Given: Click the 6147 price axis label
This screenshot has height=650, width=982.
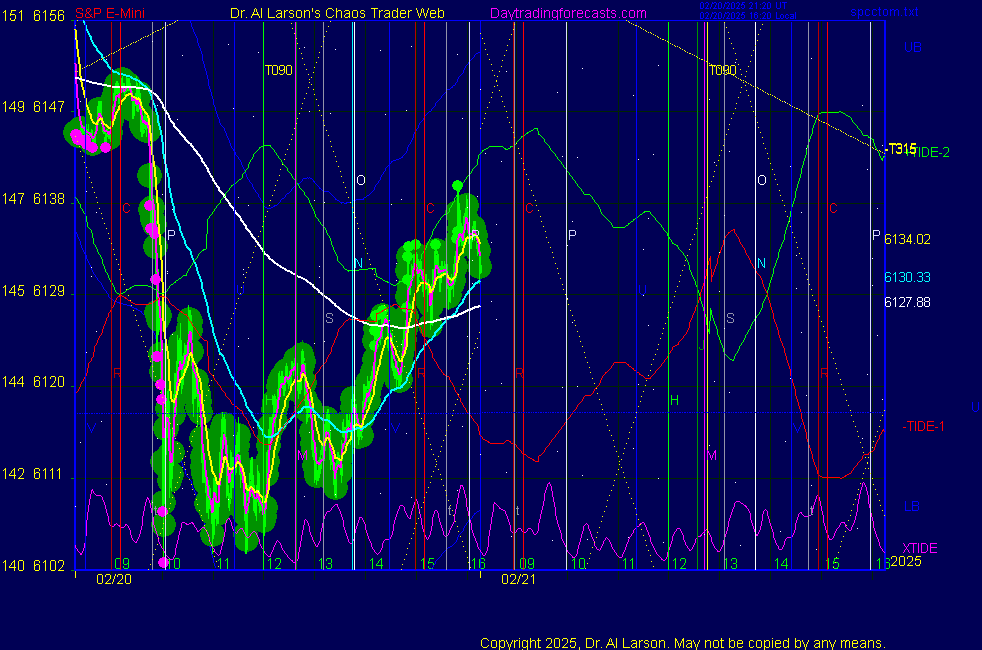Looking at the screenshot, I should 49,107.
